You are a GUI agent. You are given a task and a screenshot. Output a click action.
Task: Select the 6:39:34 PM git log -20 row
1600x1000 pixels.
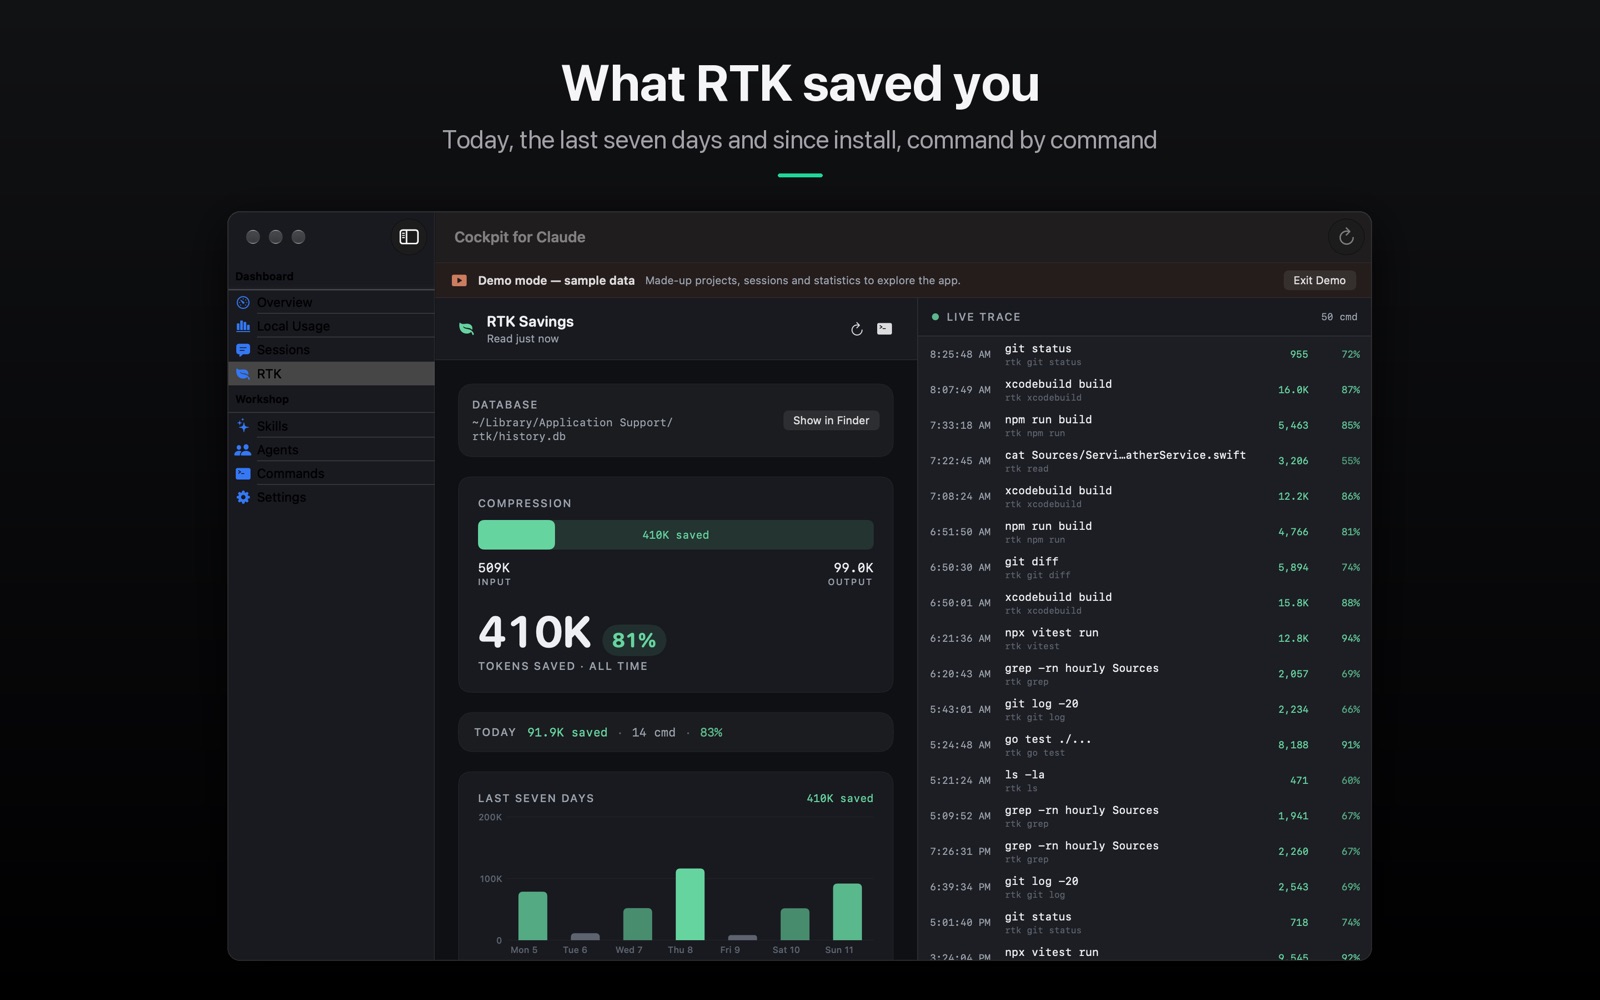point(1144,887)
